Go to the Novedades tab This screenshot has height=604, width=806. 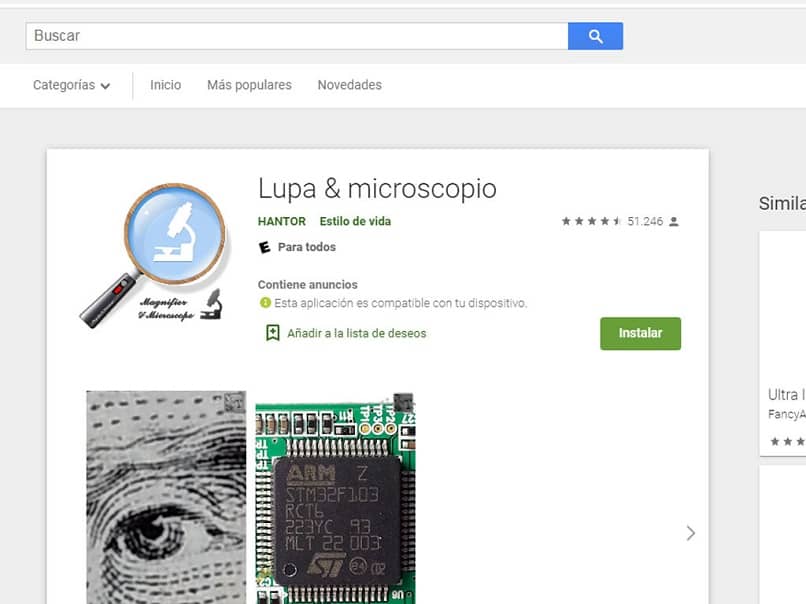350,85
